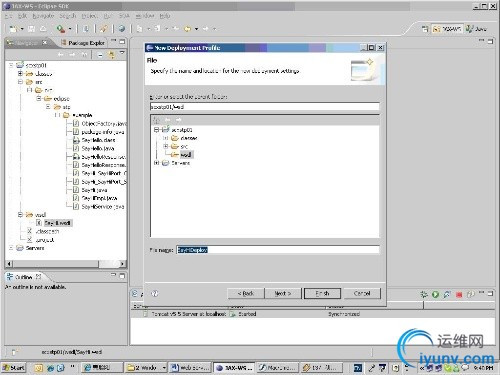
Task: Click the Open Perspective icon
Action: tap(425, 29)
